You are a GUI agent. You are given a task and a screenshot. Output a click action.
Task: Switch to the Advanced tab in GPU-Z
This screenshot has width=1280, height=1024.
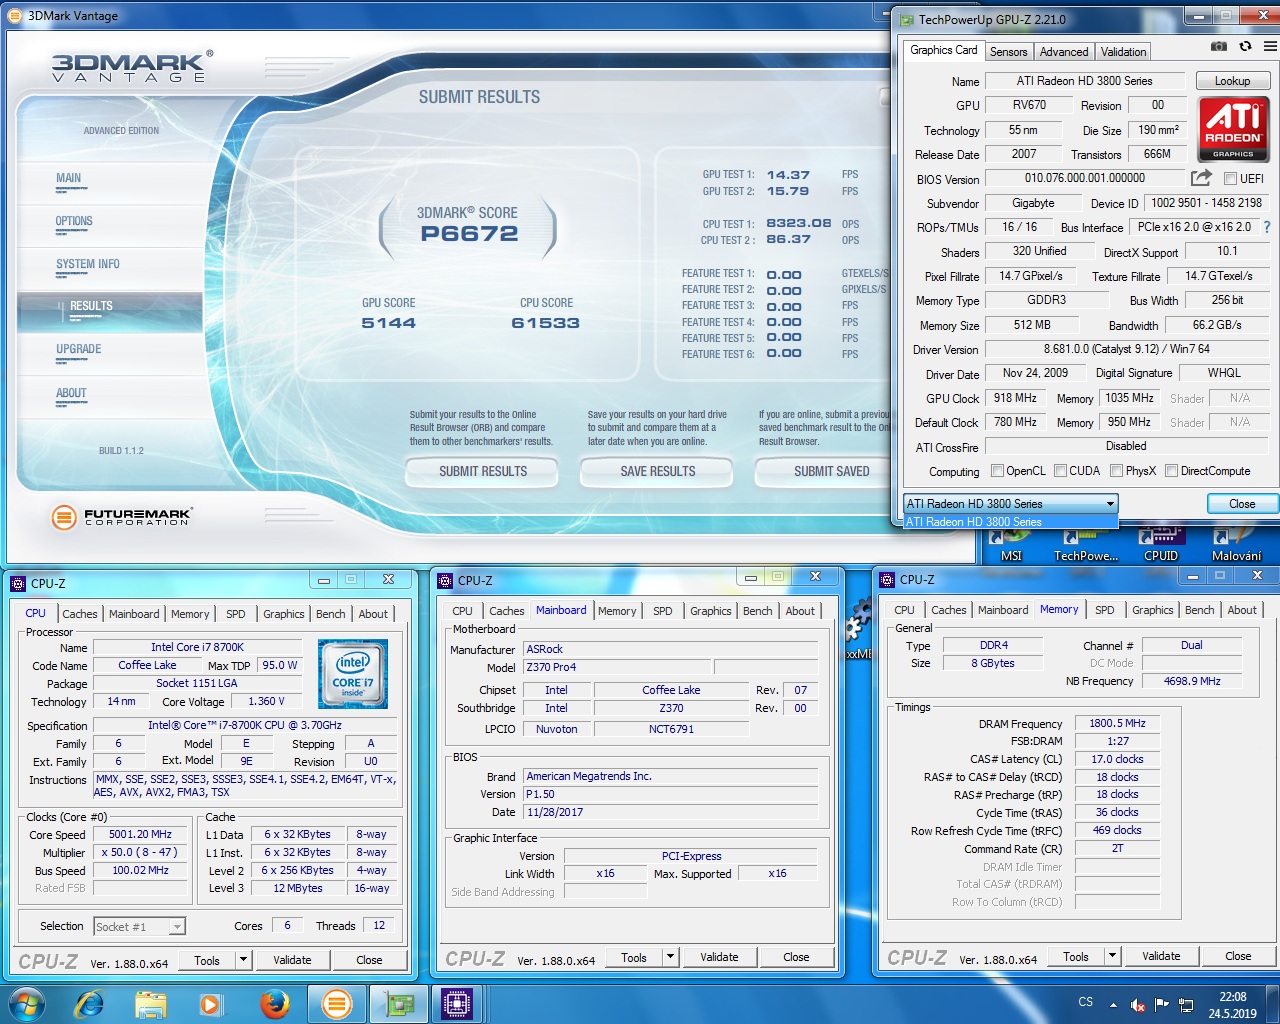pos(1064,52)
